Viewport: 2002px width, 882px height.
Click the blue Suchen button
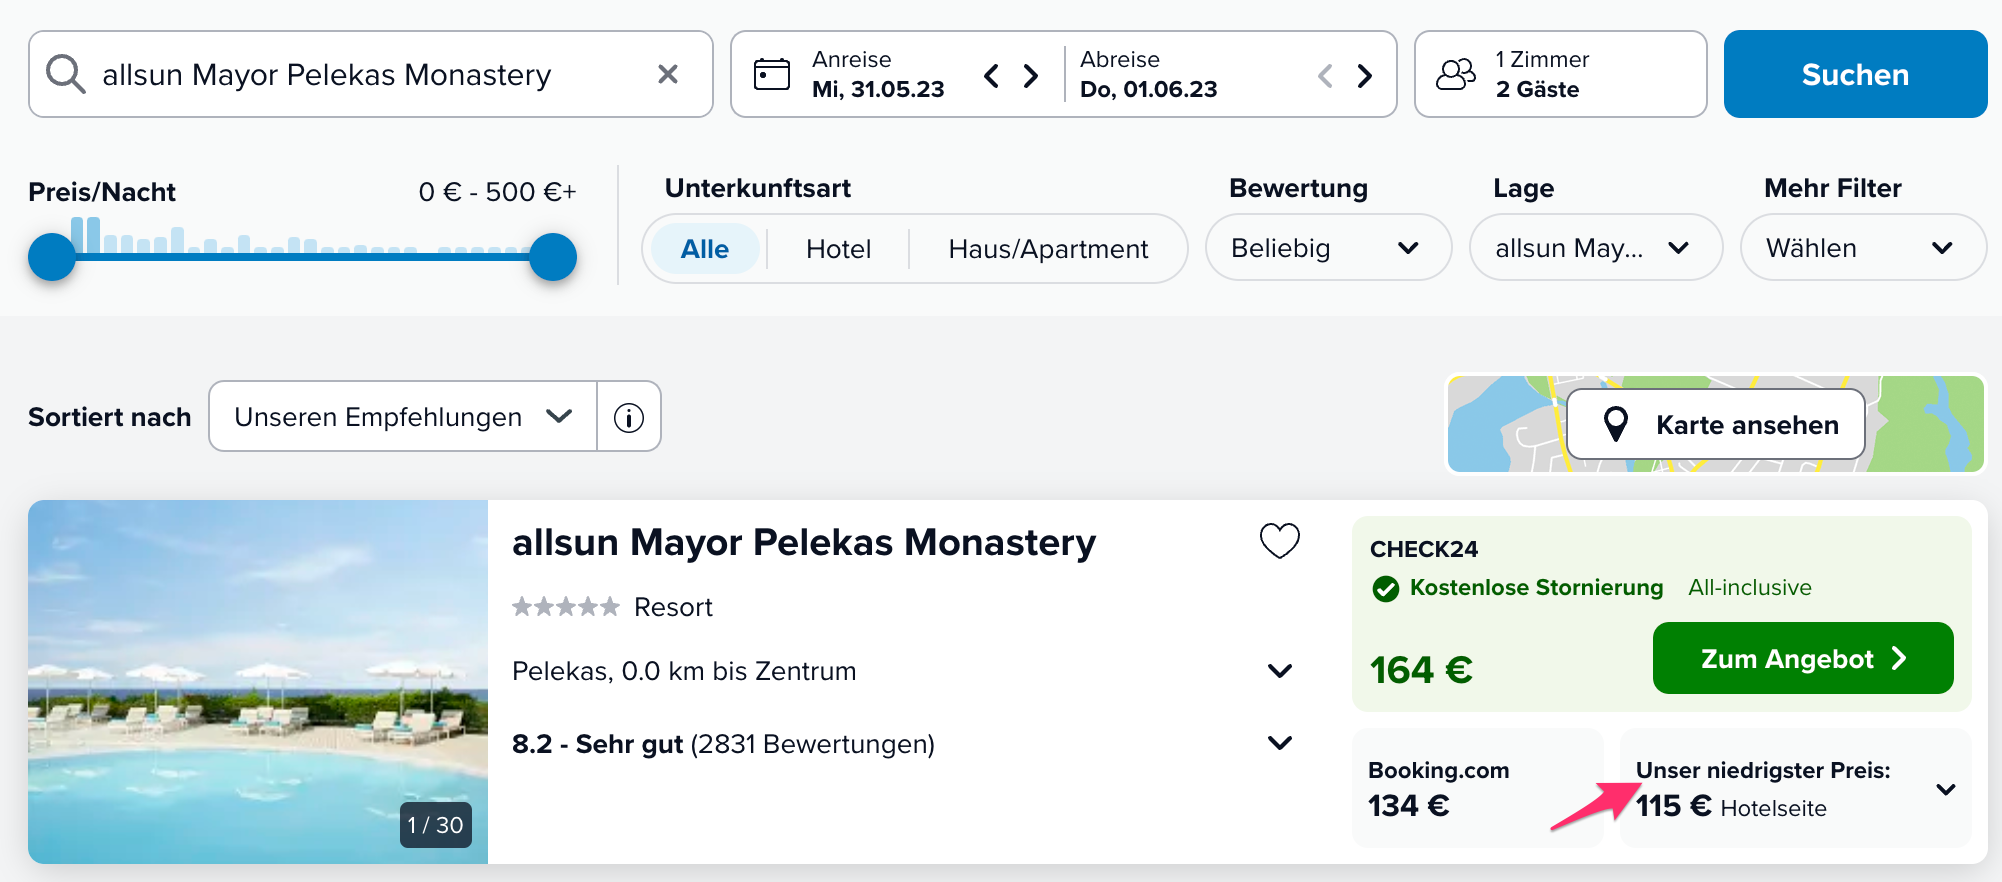click(x=1855, y=74)
